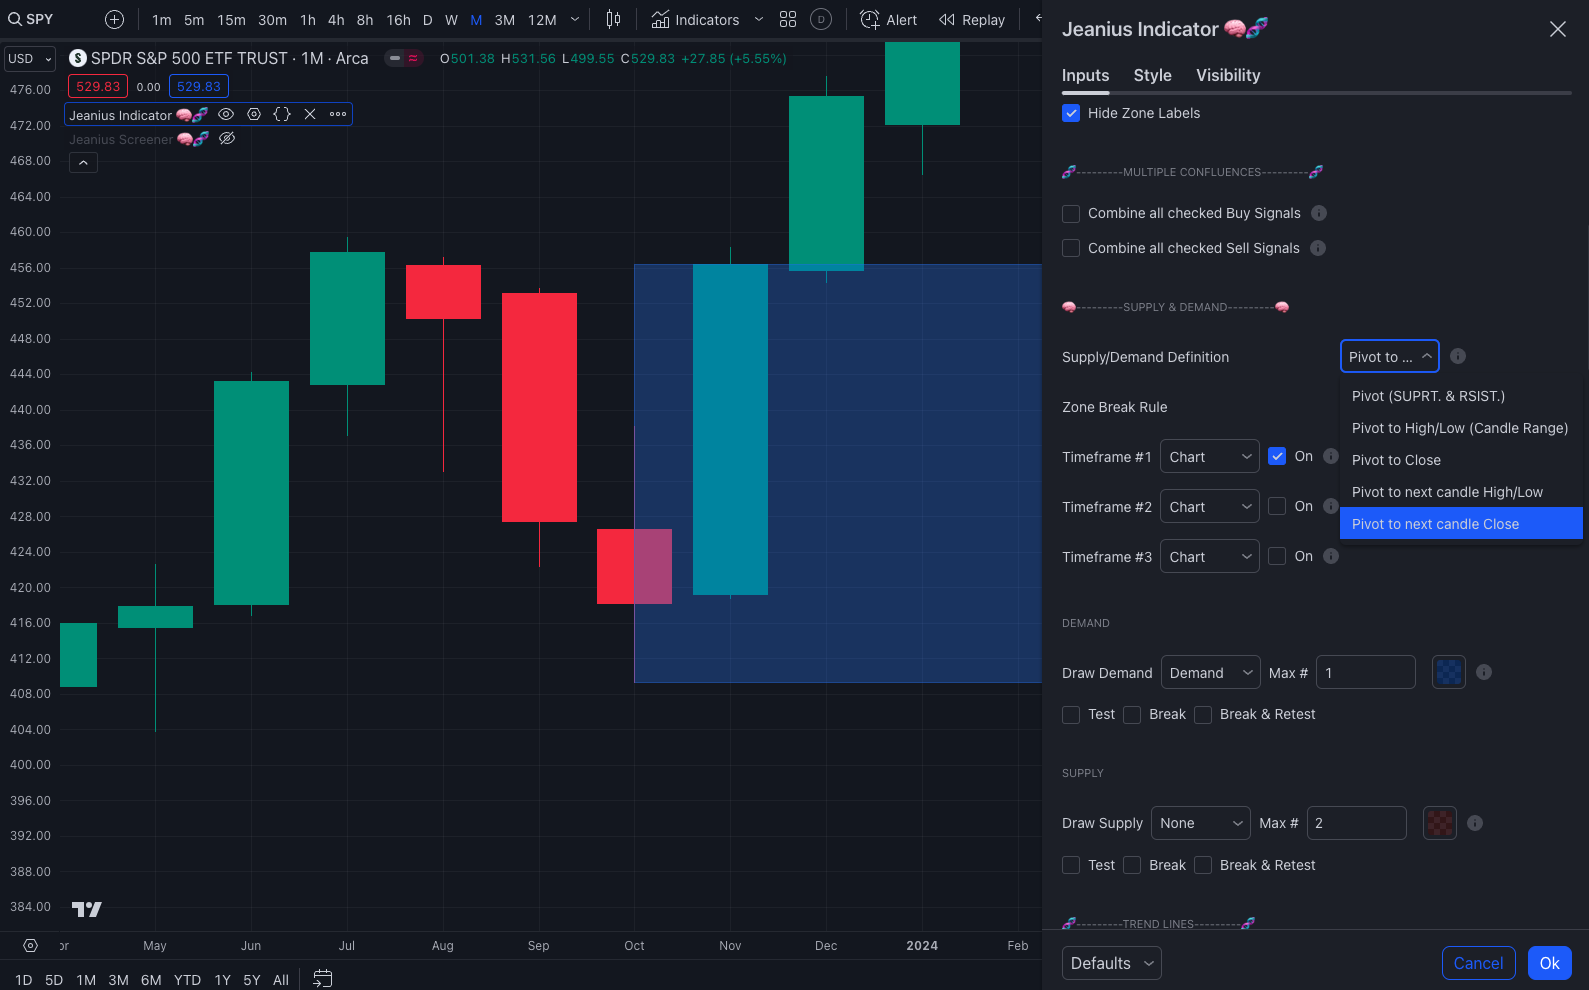The width and height of the screenshot is (1589, 990).
Task: Click the TradingView logo
Action: click(x=87, y=909)
